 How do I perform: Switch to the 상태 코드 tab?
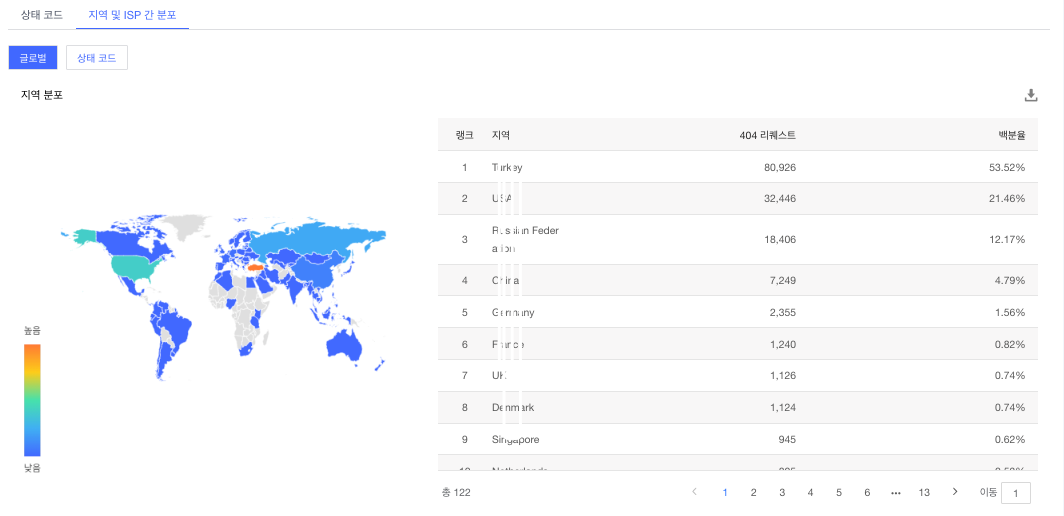pyautogui.click(x=42, y=14)
